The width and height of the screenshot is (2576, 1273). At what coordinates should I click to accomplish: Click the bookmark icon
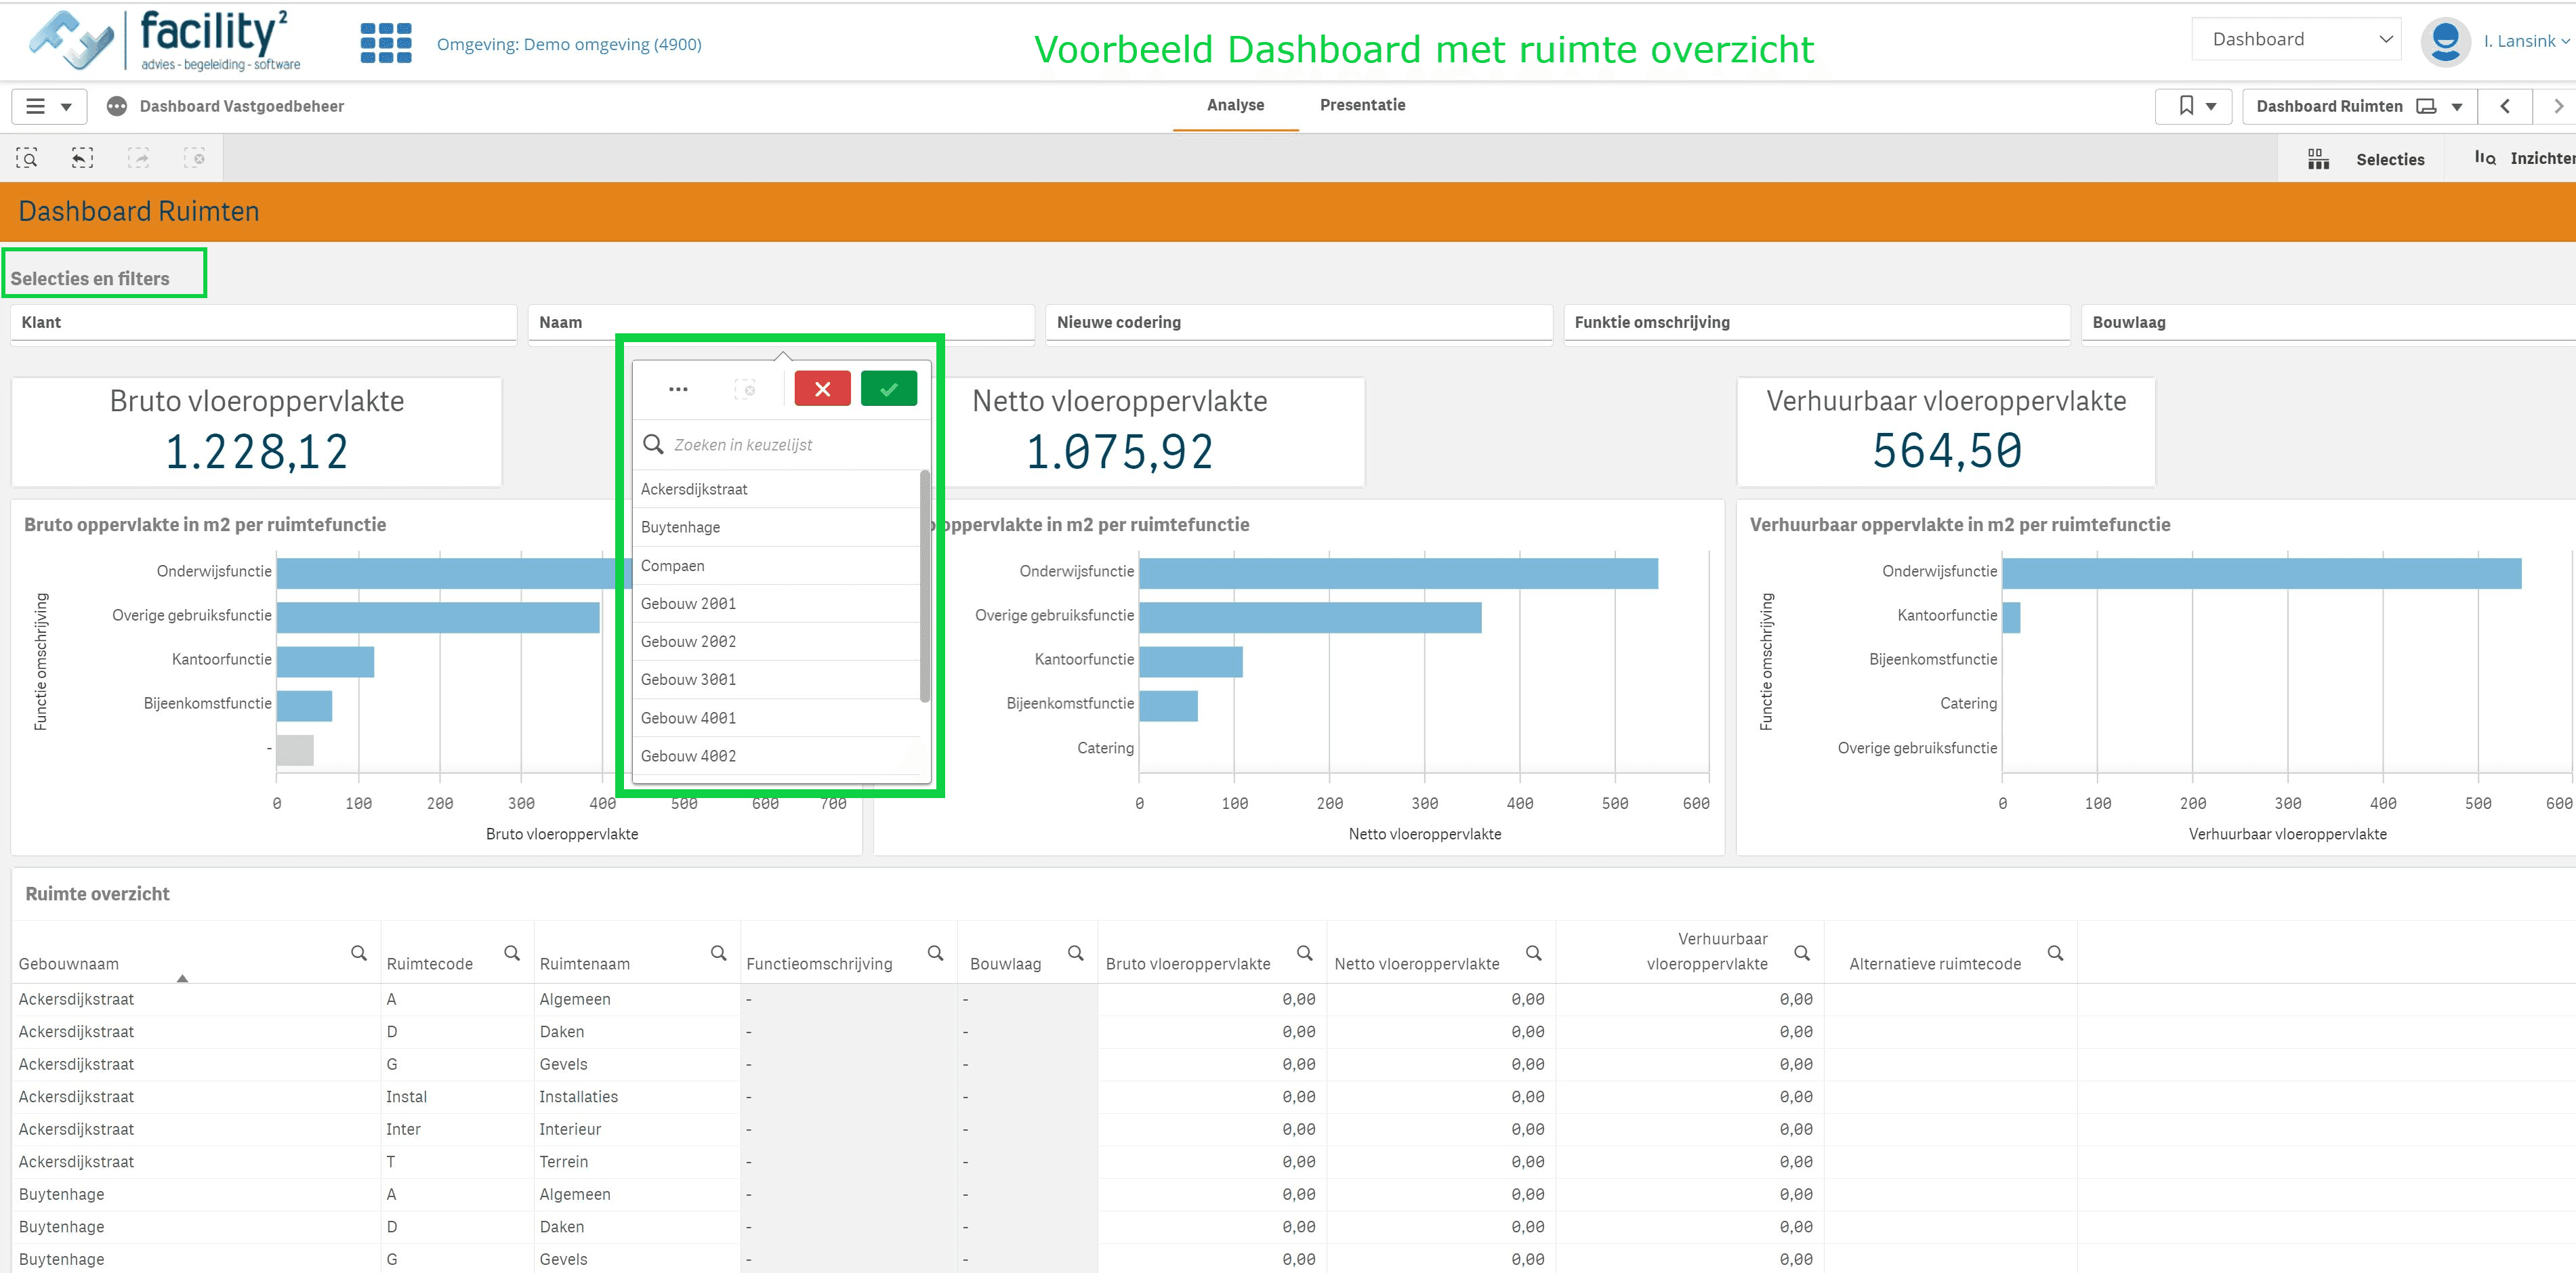2186,106
